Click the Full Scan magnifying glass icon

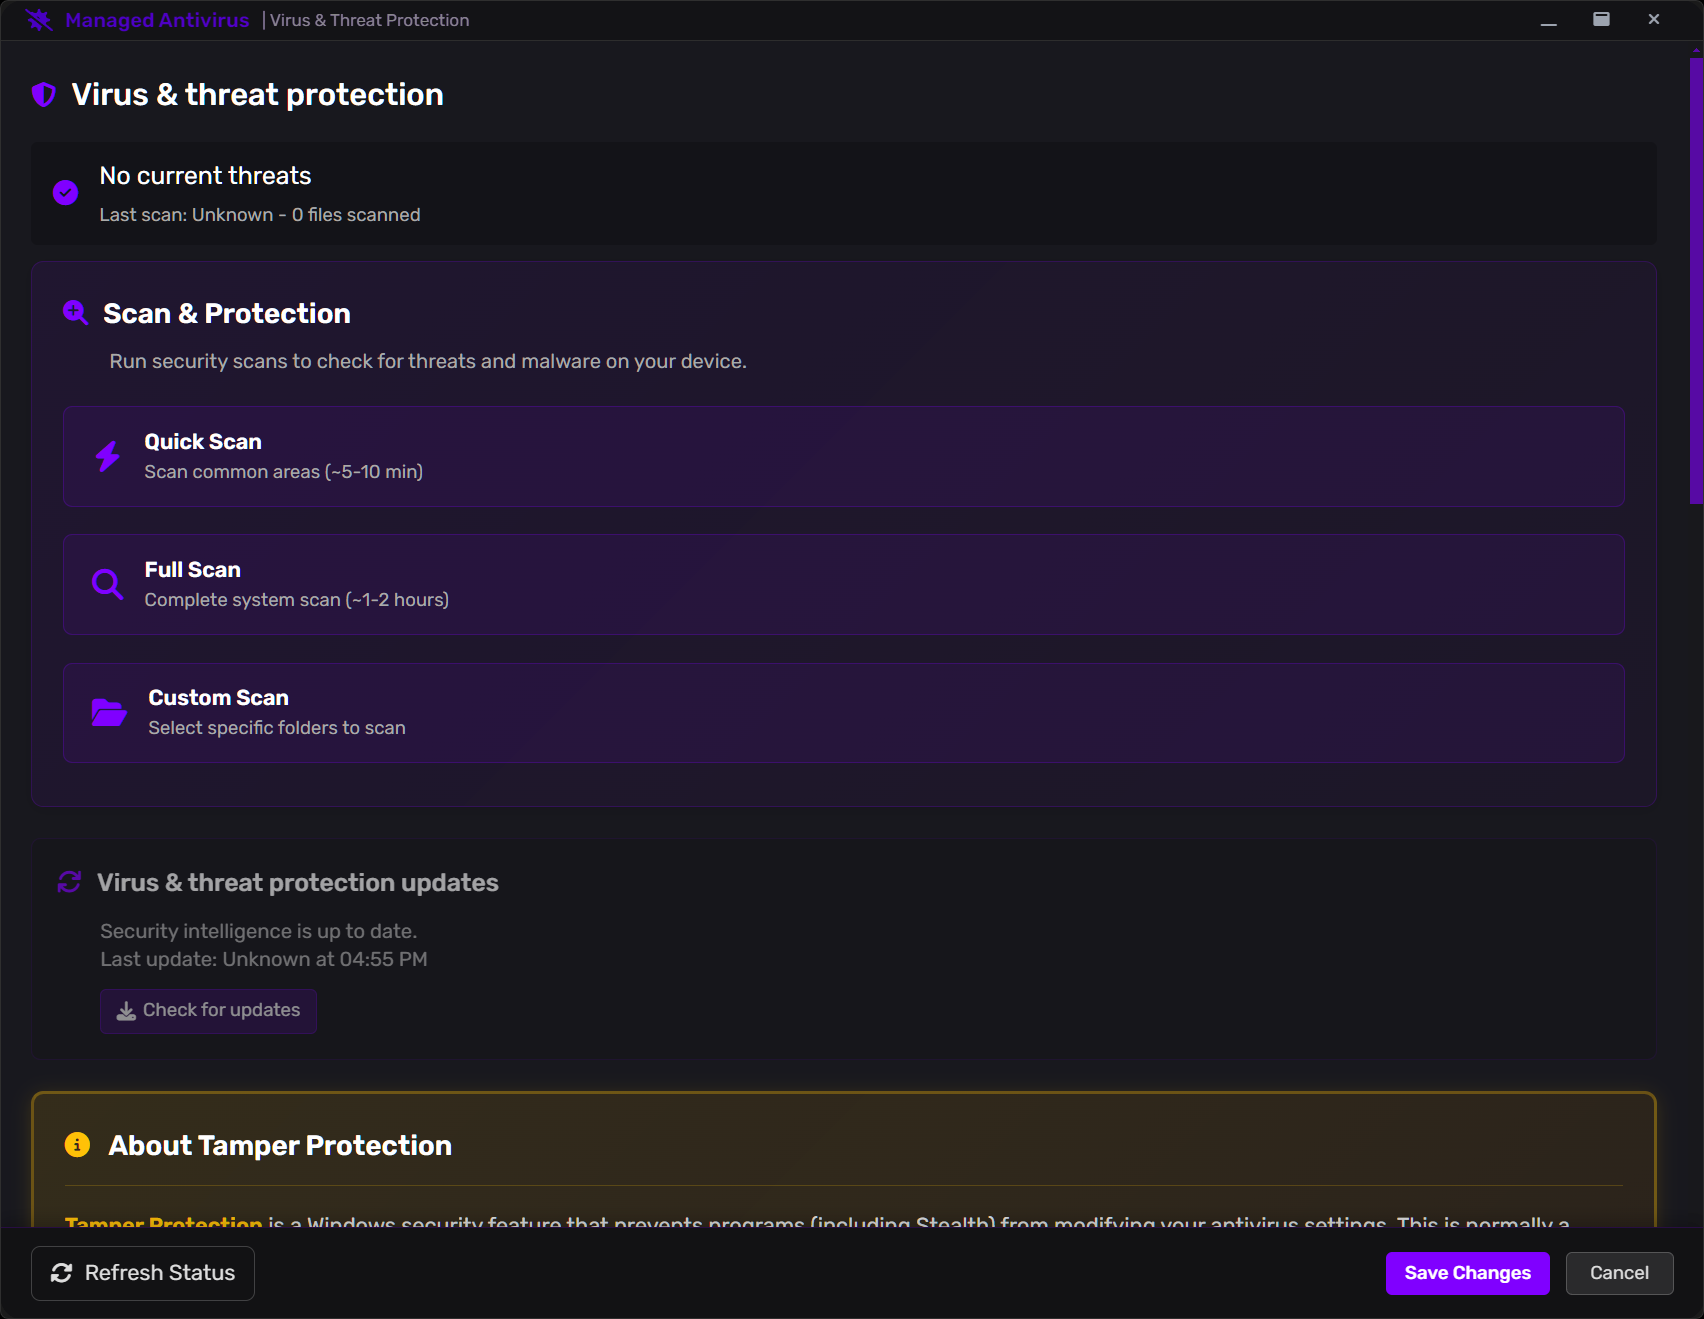[107, 584]
